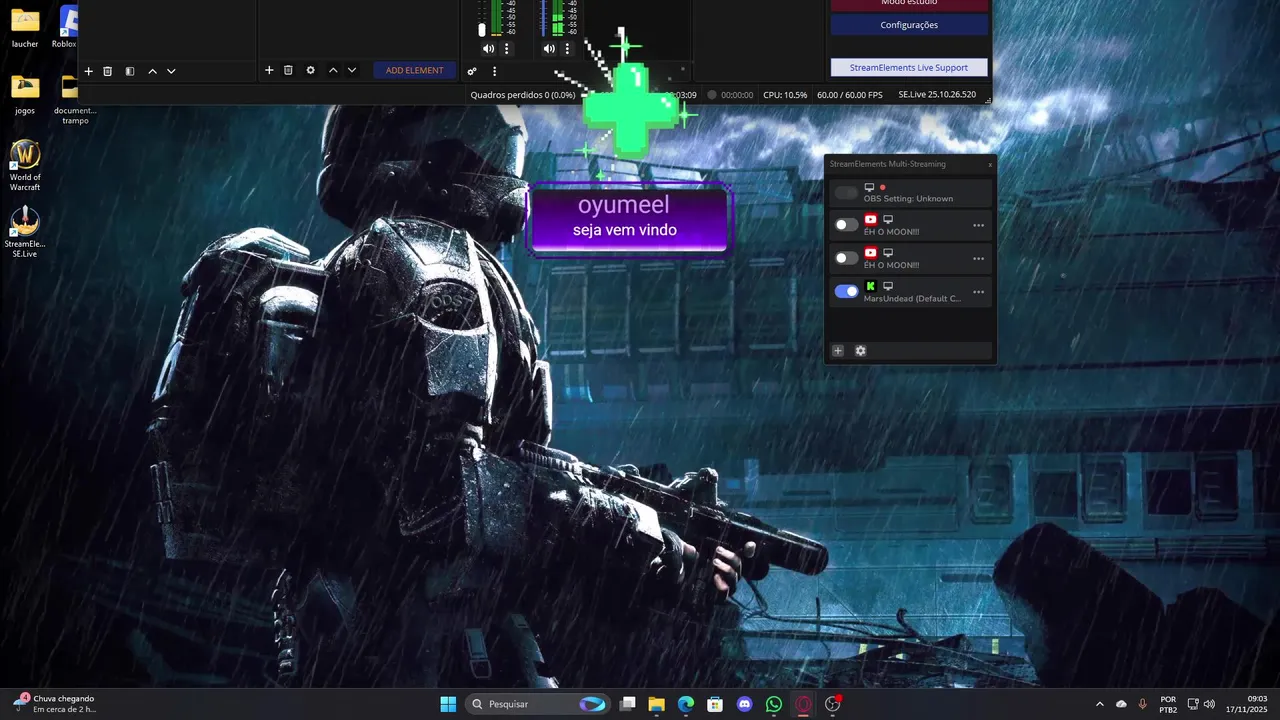Screen dimensions: 1280x720
Task: Click the Kick logo on MarsUndead row
Action: point(870,286)
